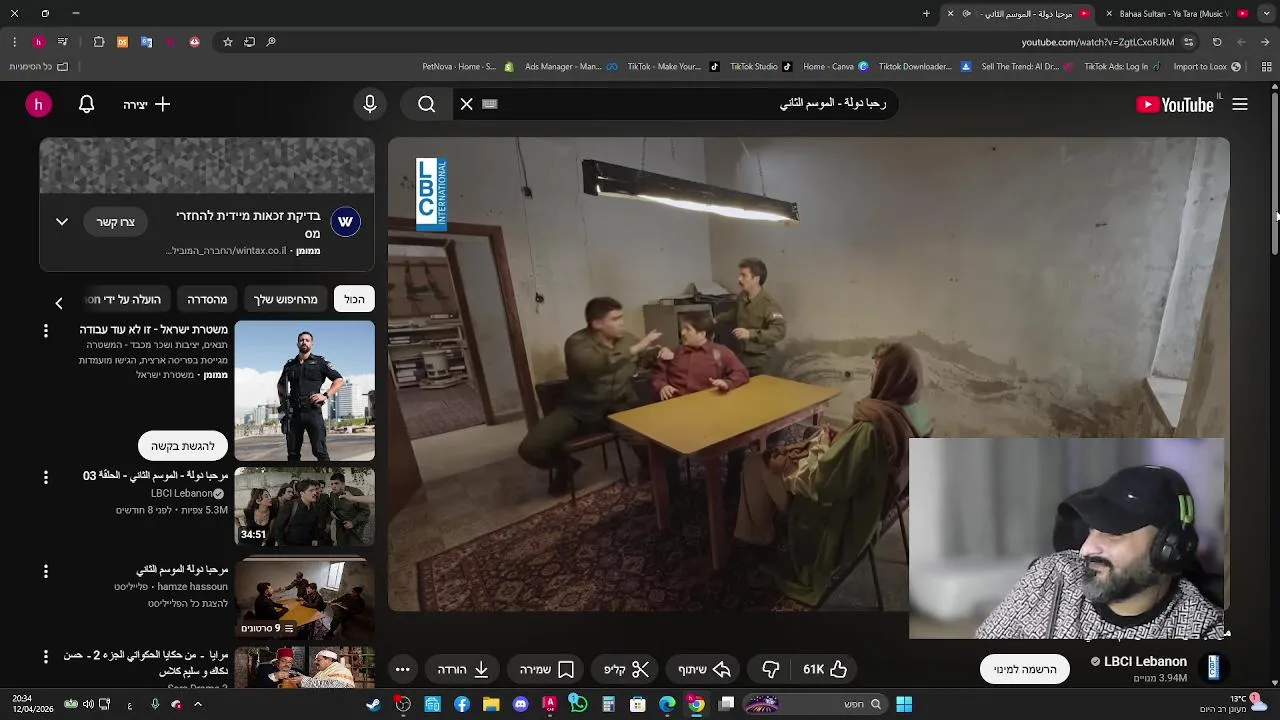Bookmark this page with star
This screenshot has width=1280, height=720.
[228, 42]
